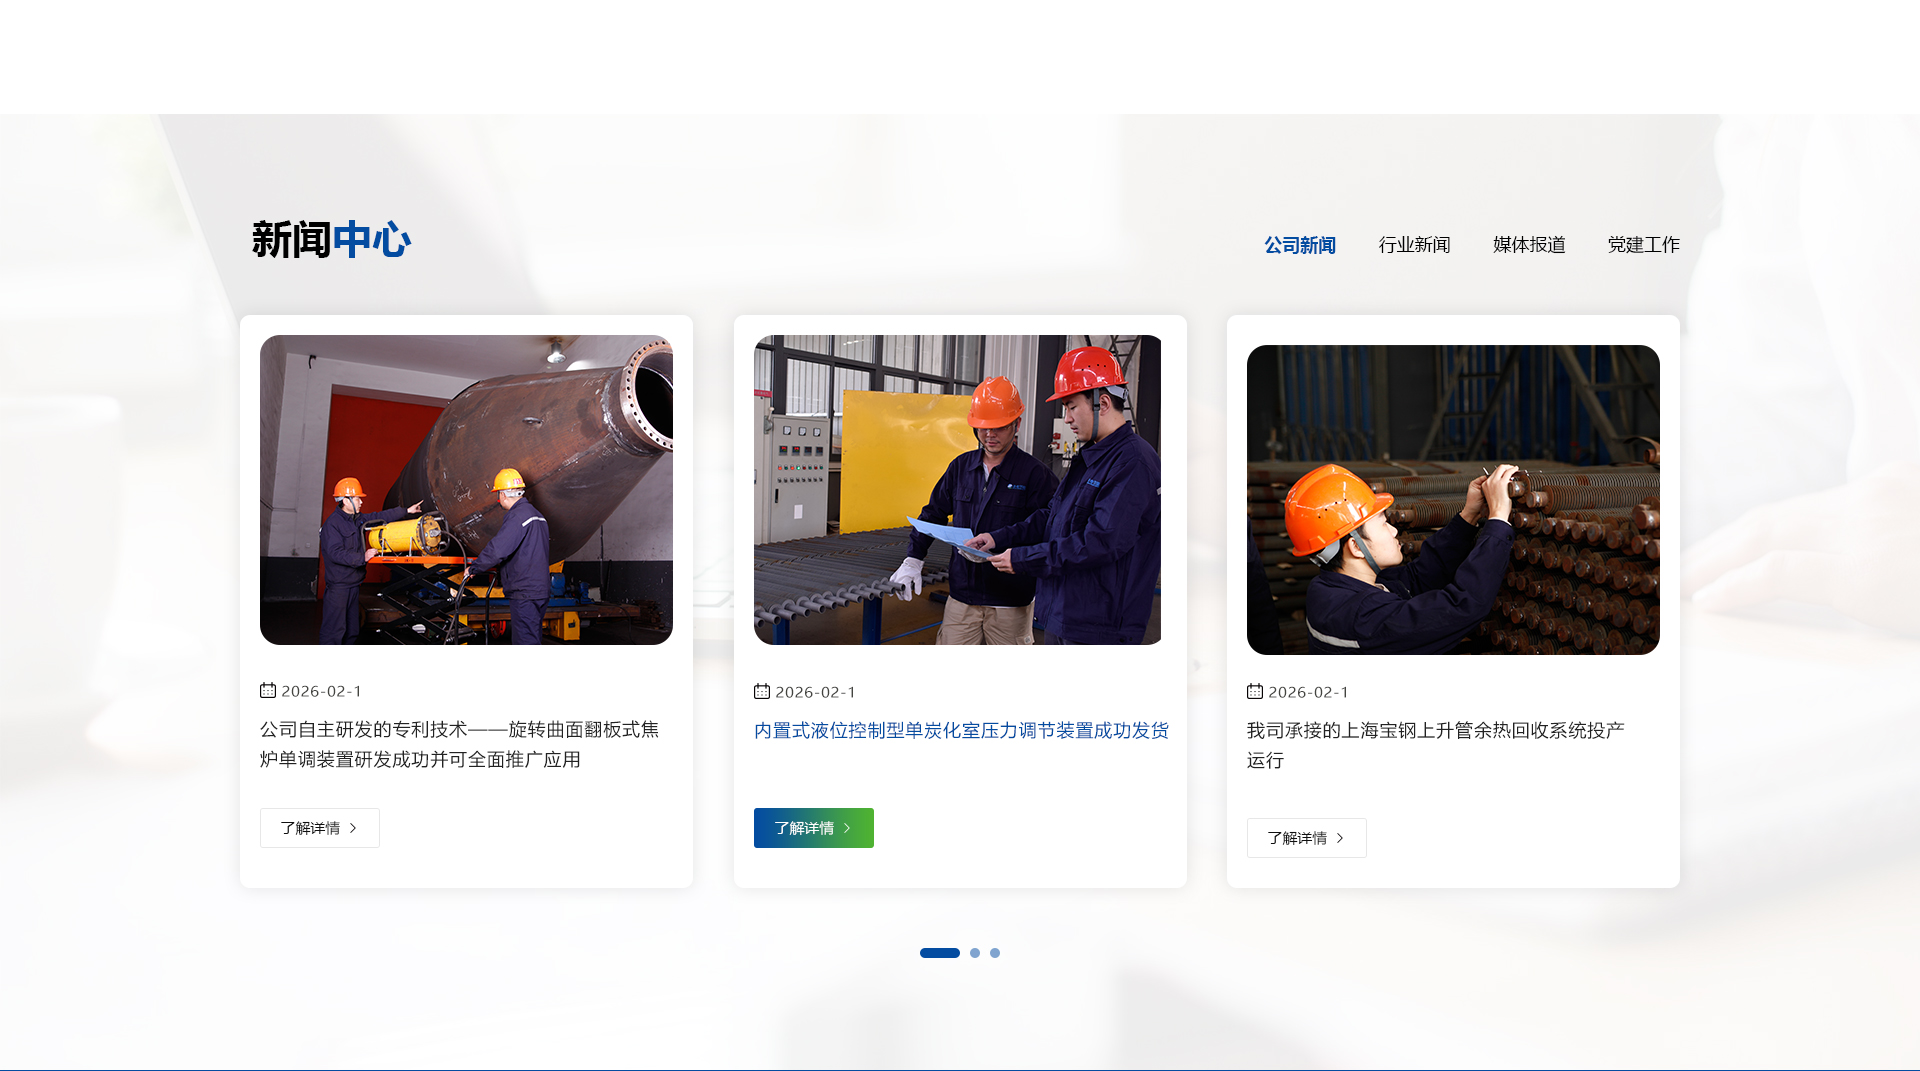The width and height of the screenshot is (1920, 1071).
Task: Open the rotary kiln equipment photo
Action: click(466, 490)
